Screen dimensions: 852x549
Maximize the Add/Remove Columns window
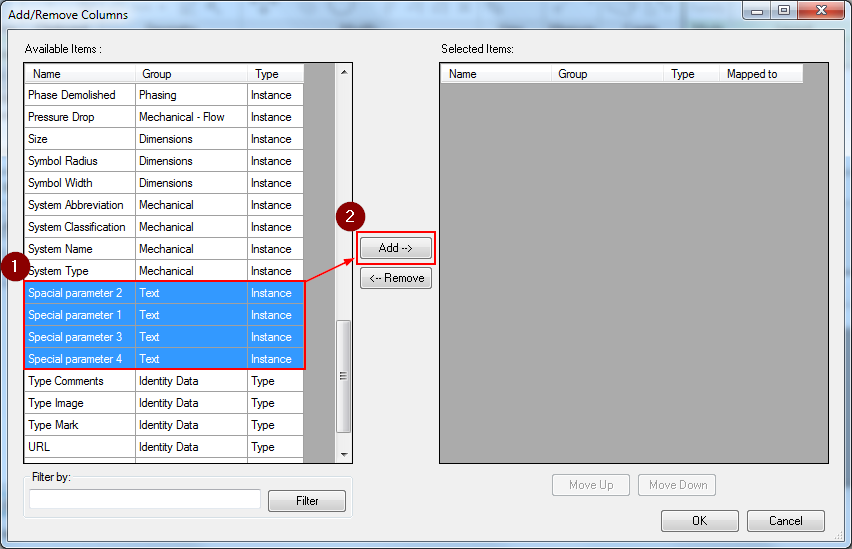tap(784, 10)
